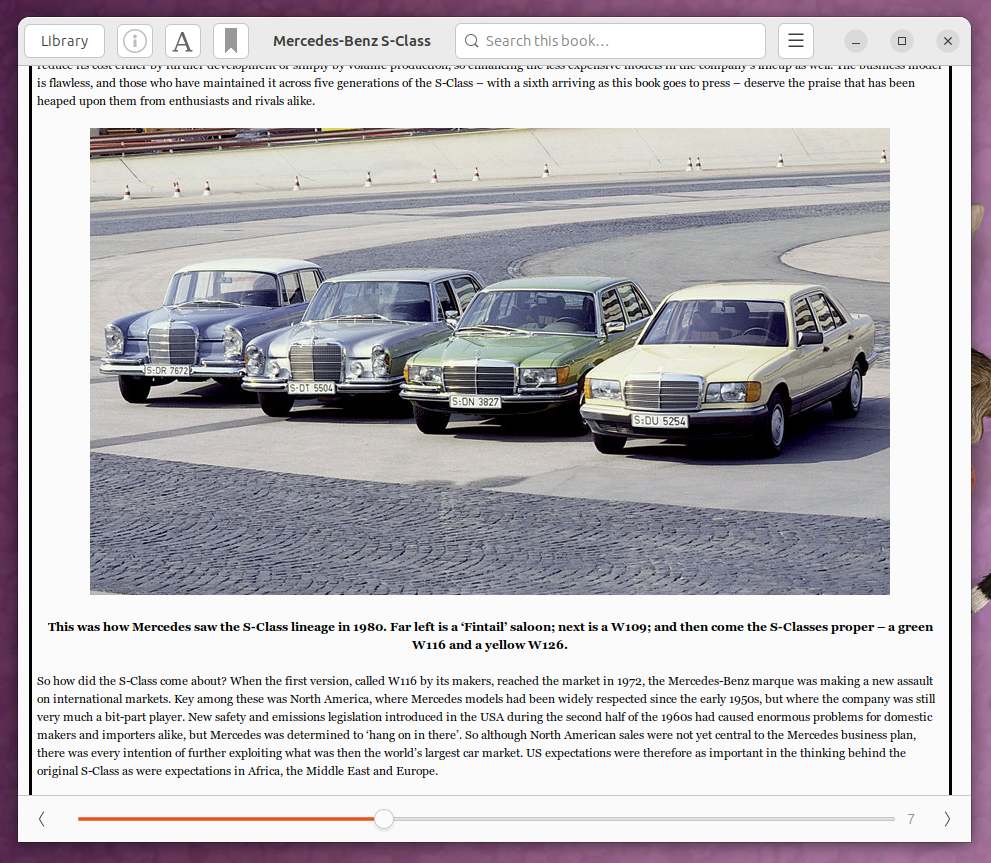Minimize the book reader window
The height and width of the screenshot is (863, 991).
tap(856, 41)
